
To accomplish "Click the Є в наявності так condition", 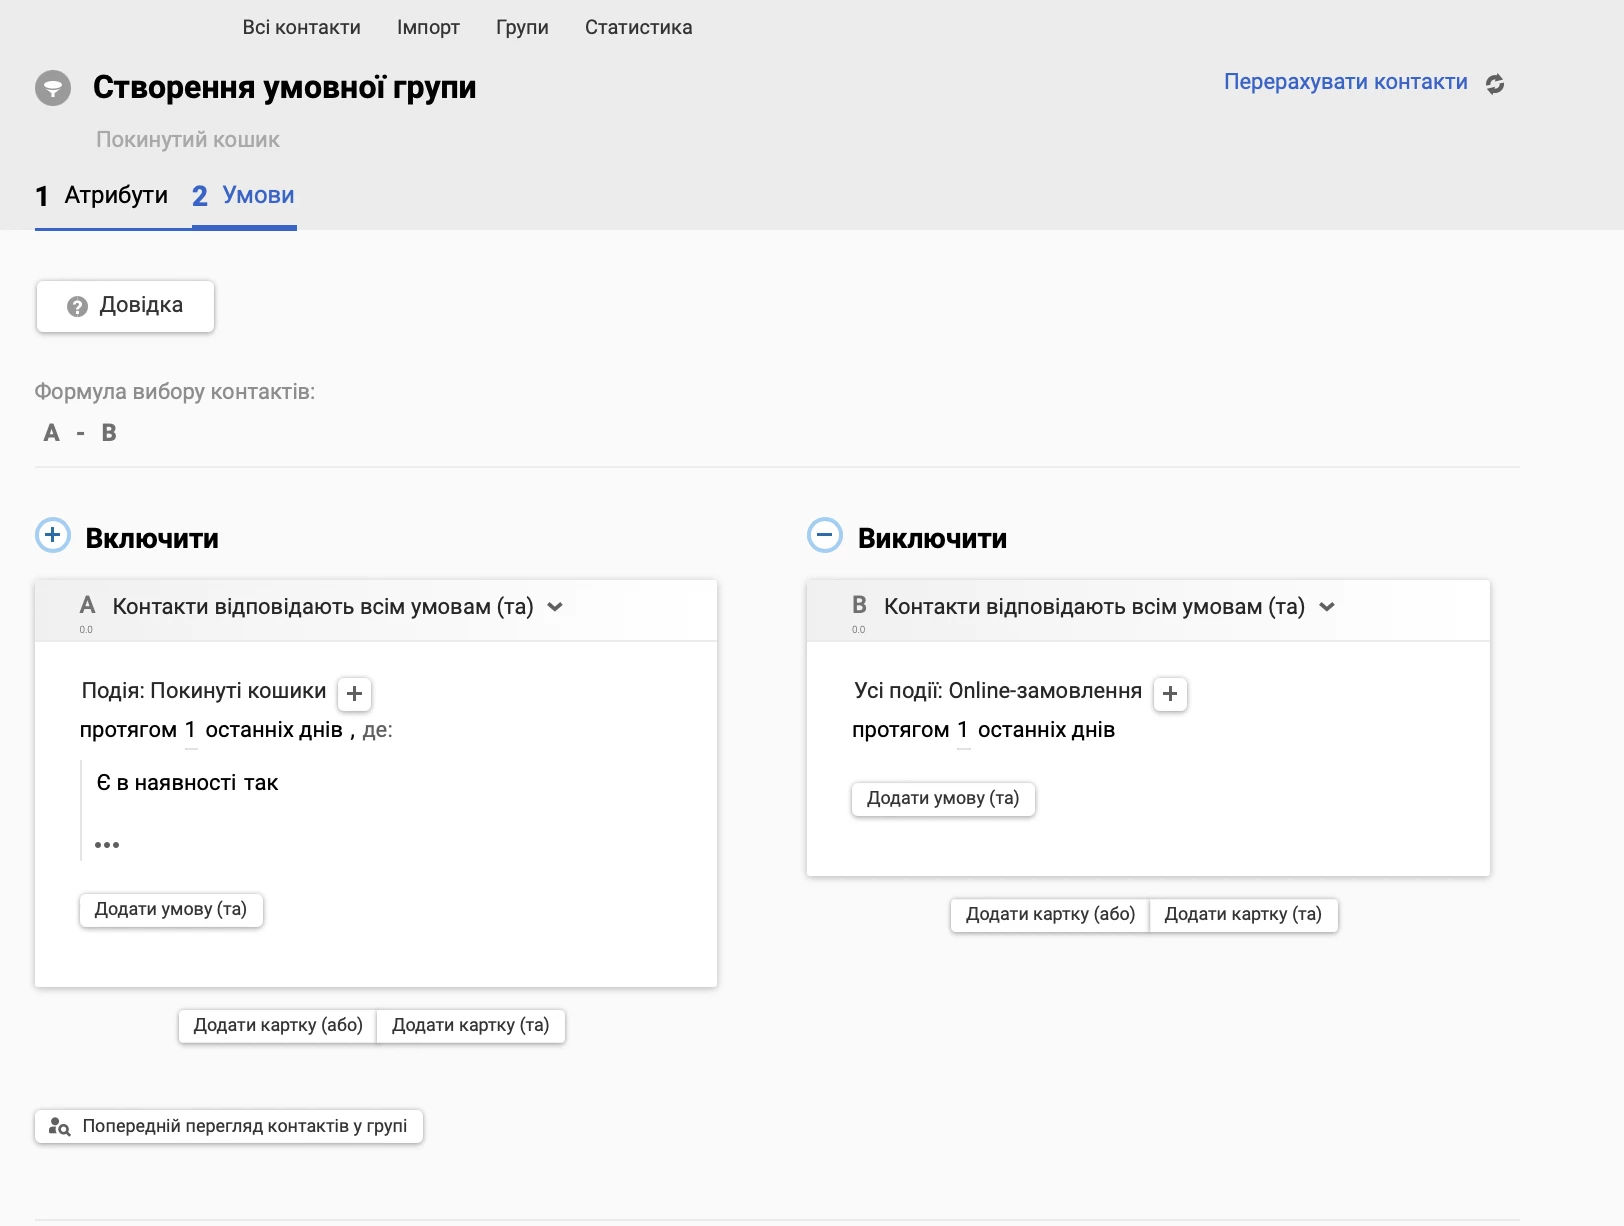I will point(187,783).
